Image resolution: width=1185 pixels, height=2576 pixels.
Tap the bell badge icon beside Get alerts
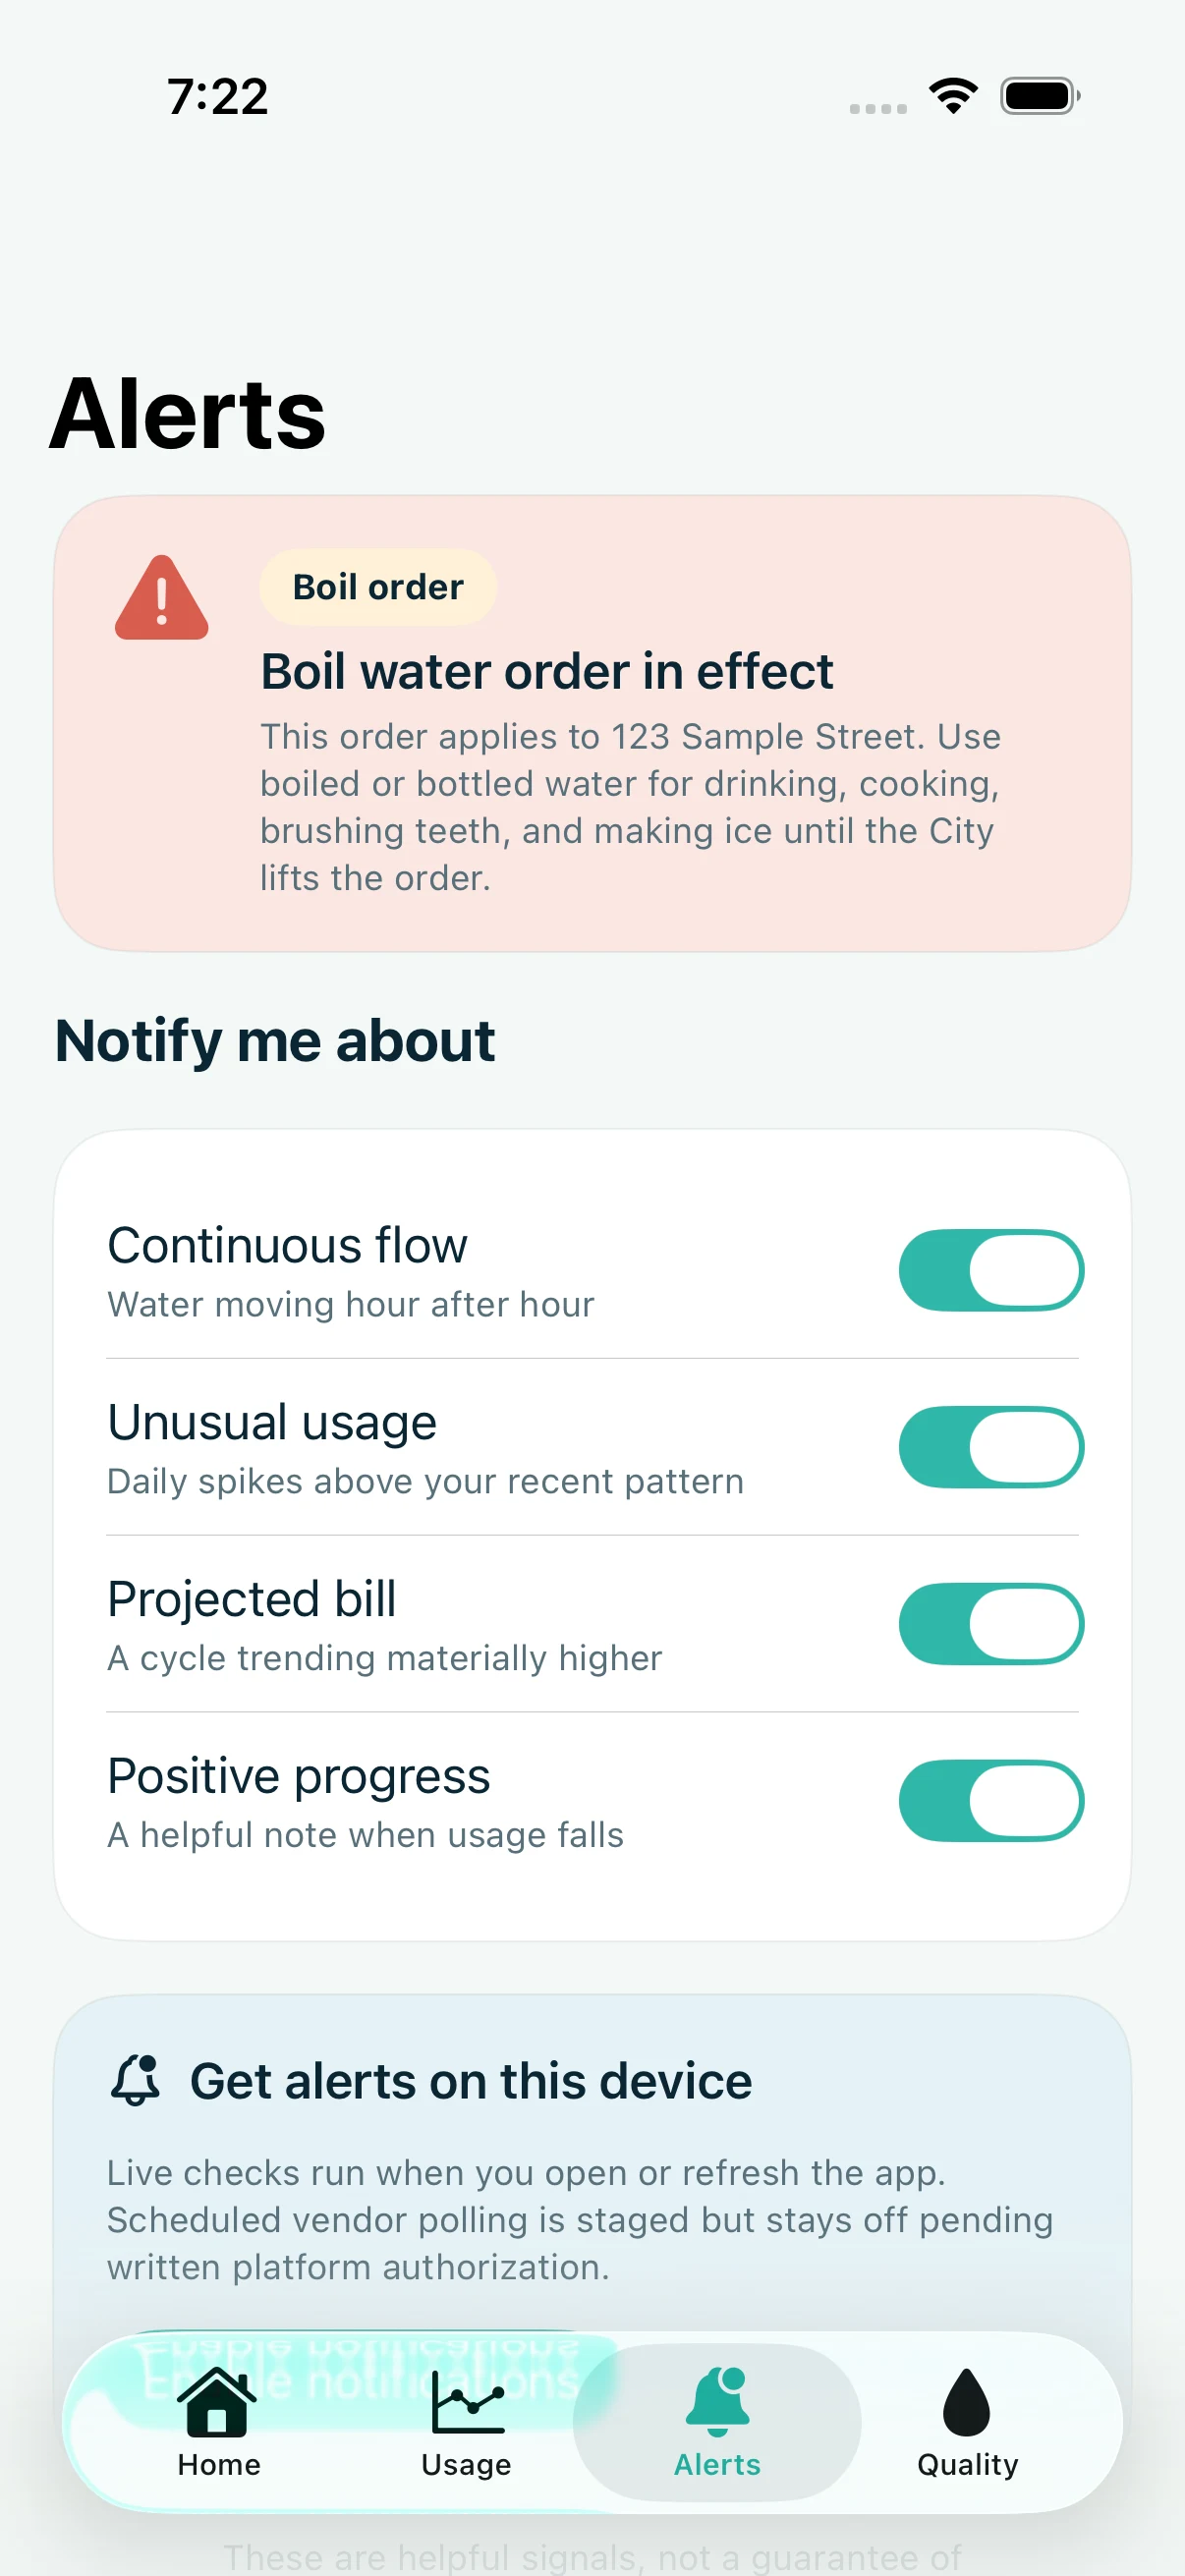136,2081
